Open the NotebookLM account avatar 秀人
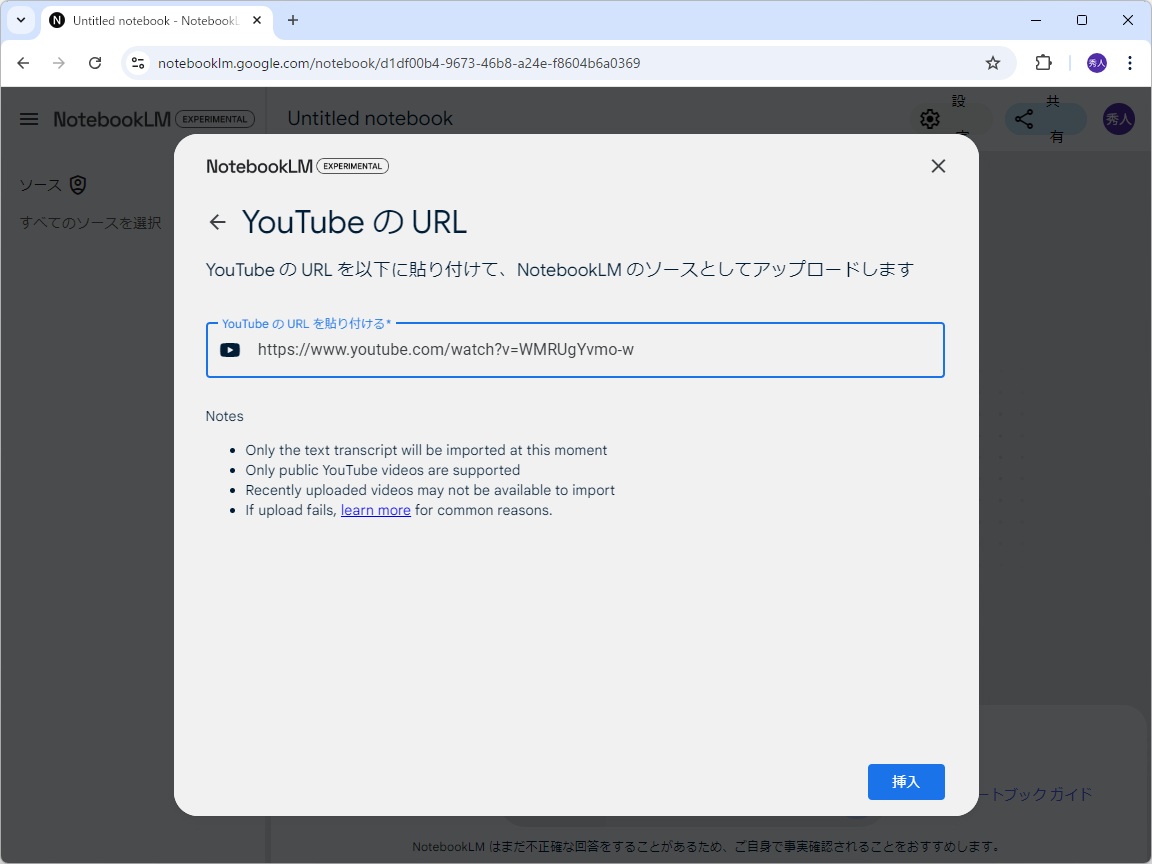The image size is (1152, 864). [1118, 119]
